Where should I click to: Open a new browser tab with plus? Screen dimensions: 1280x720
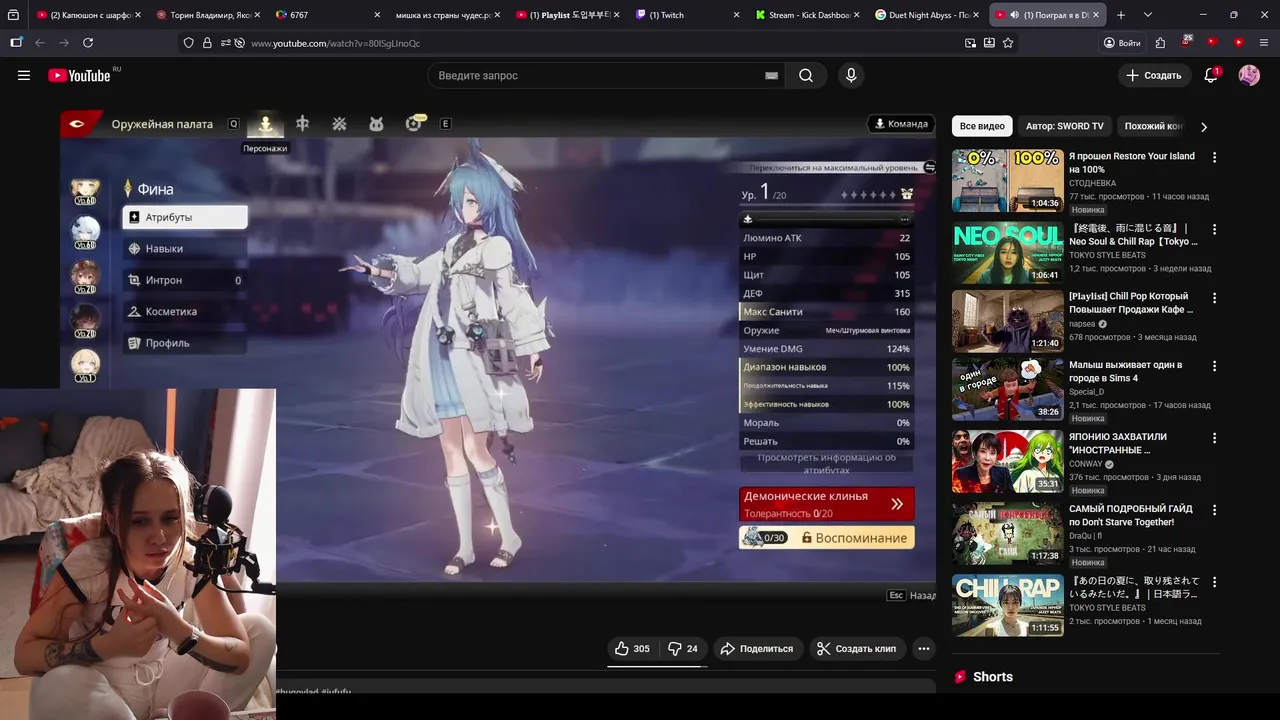pos(1121,15)
